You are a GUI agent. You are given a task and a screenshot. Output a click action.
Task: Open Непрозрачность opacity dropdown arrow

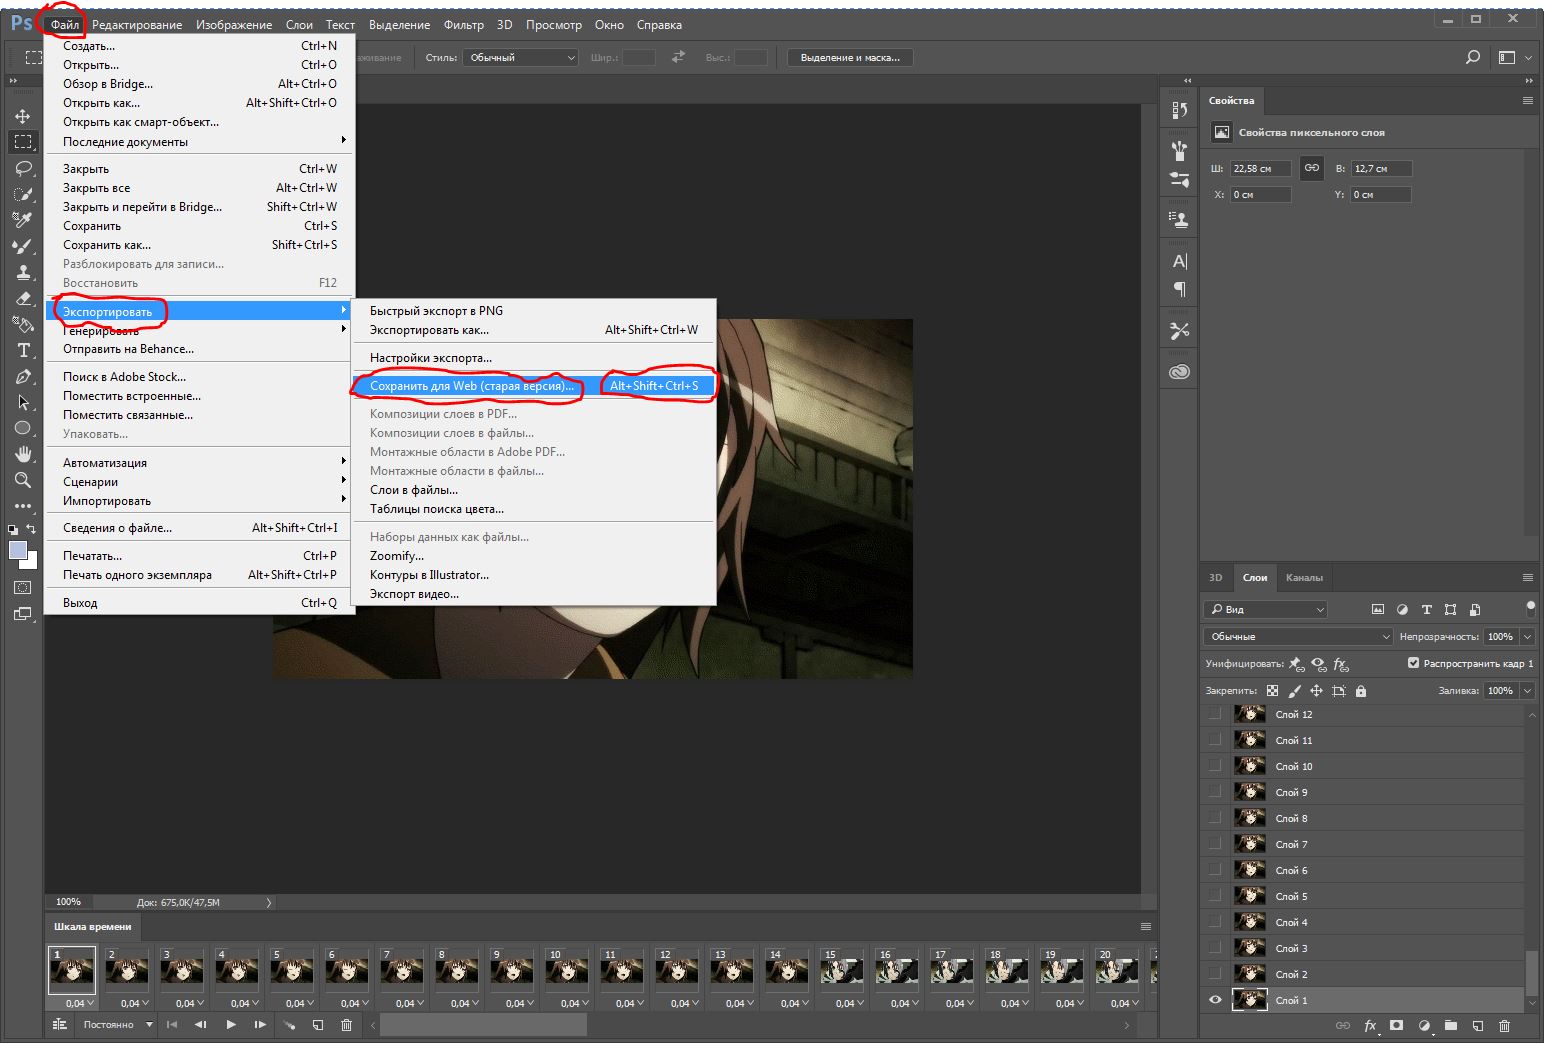click(1527, 636)
